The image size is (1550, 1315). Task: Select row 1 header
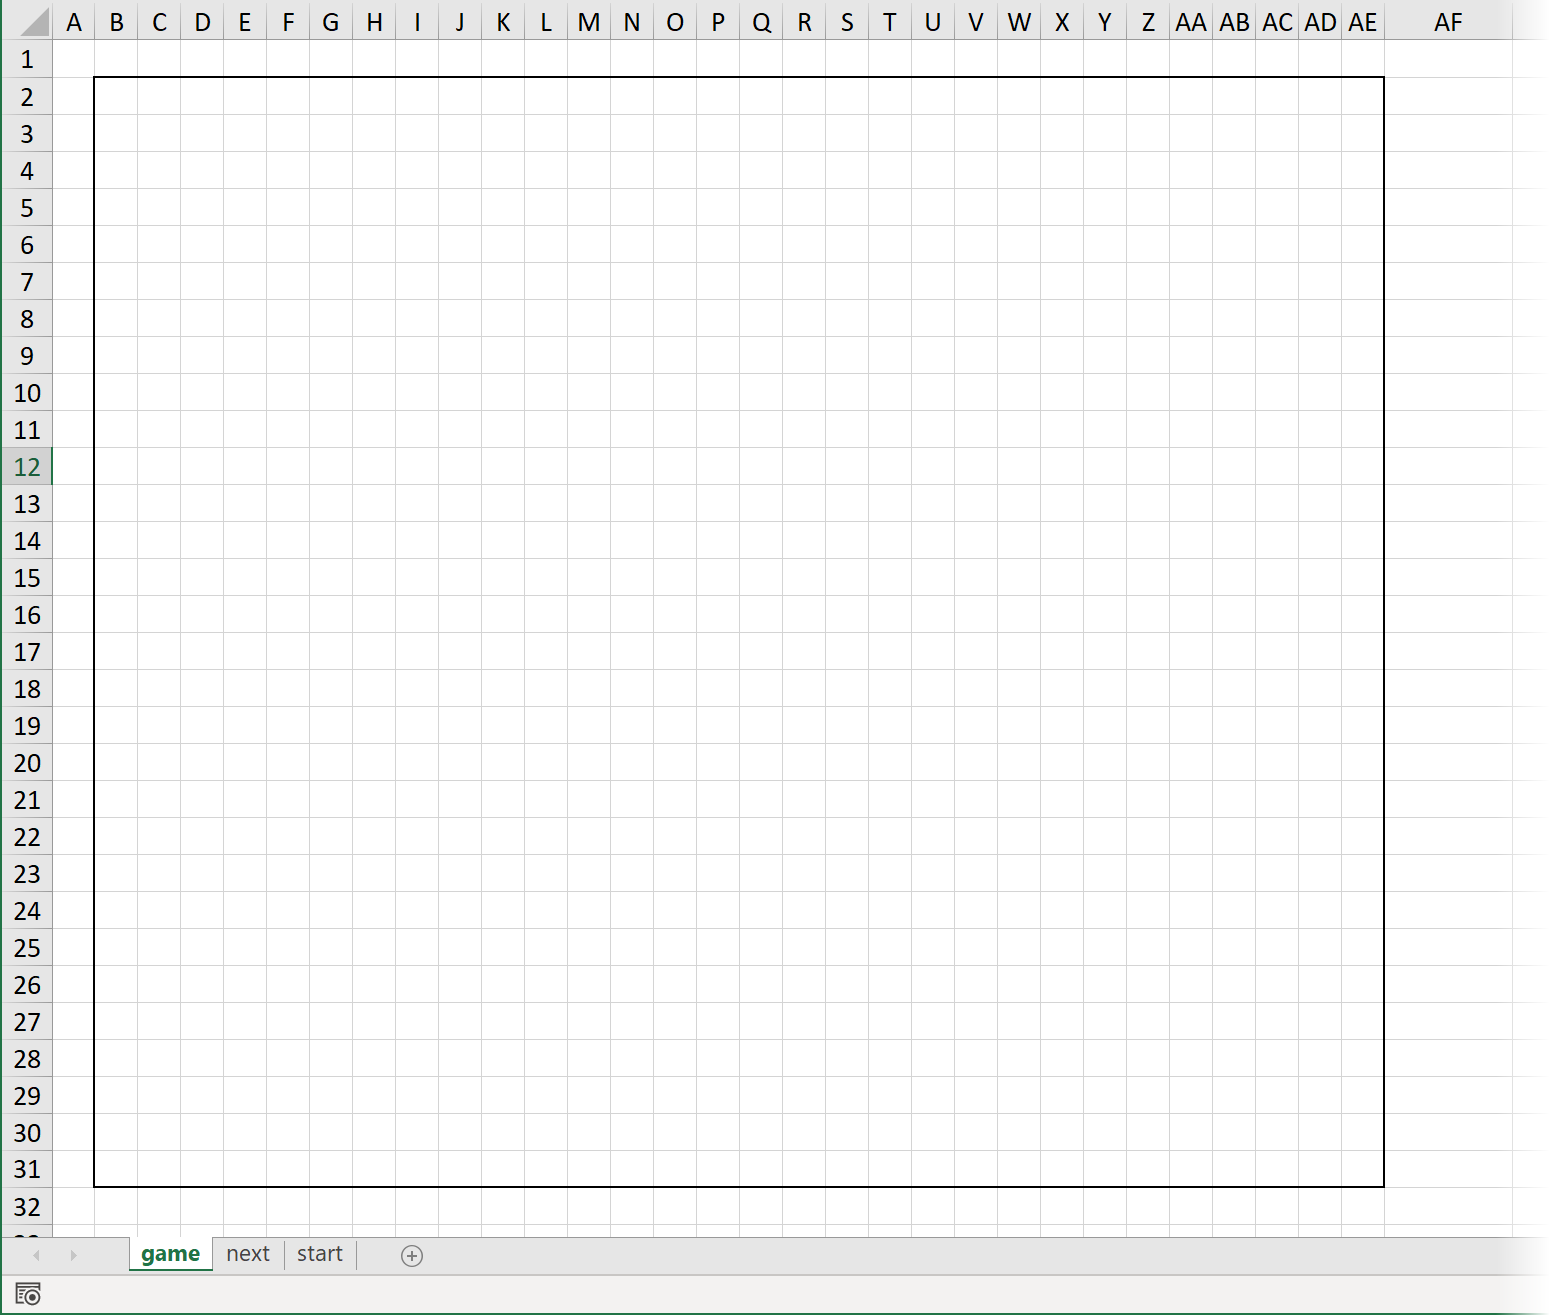point(27,59)
